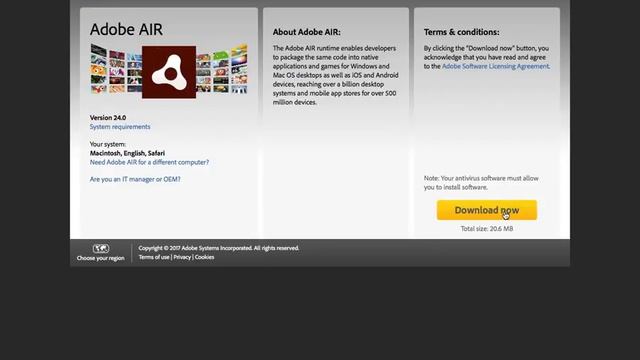Click the Copyright 2017 Adobe Systems text
The width and height of the screenshot is (640, 360).
219,248
